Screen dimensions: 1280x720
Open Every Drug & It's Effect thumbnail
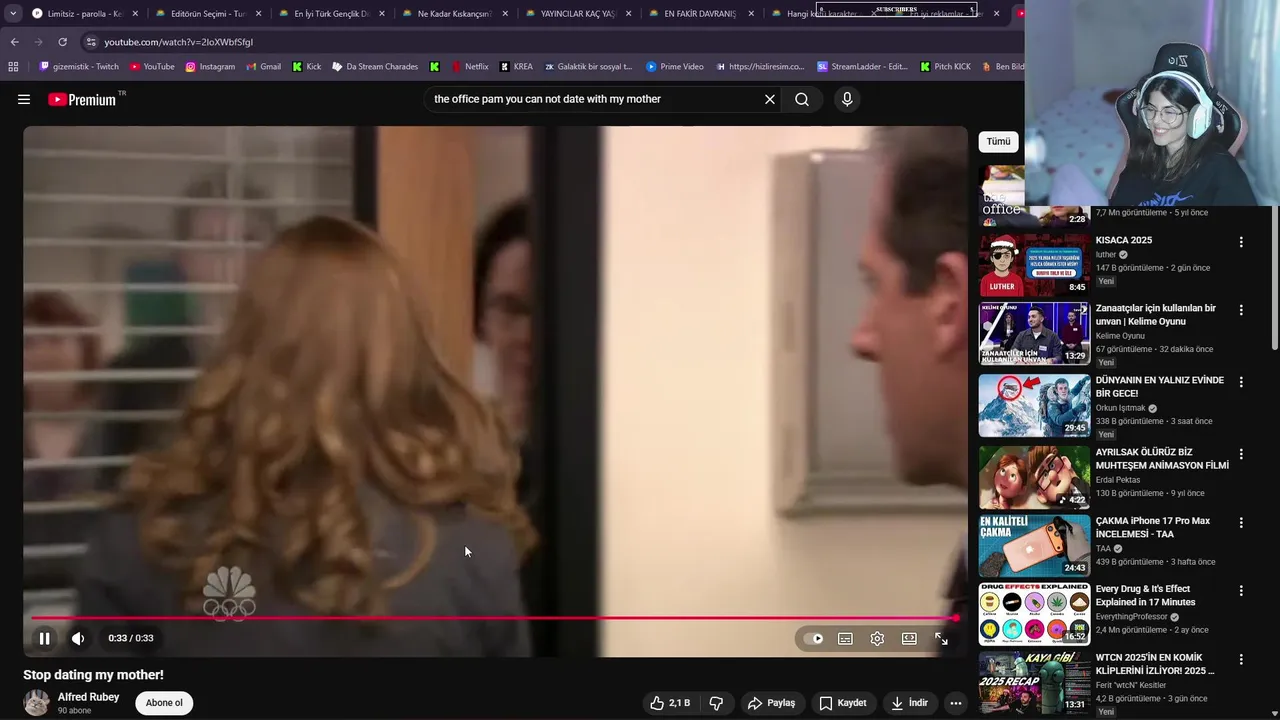coord(1034,614)
